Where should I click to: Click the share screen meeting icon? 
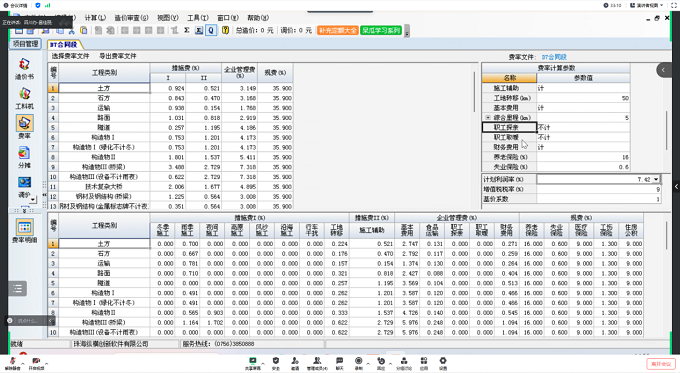[x=252, y=363]
